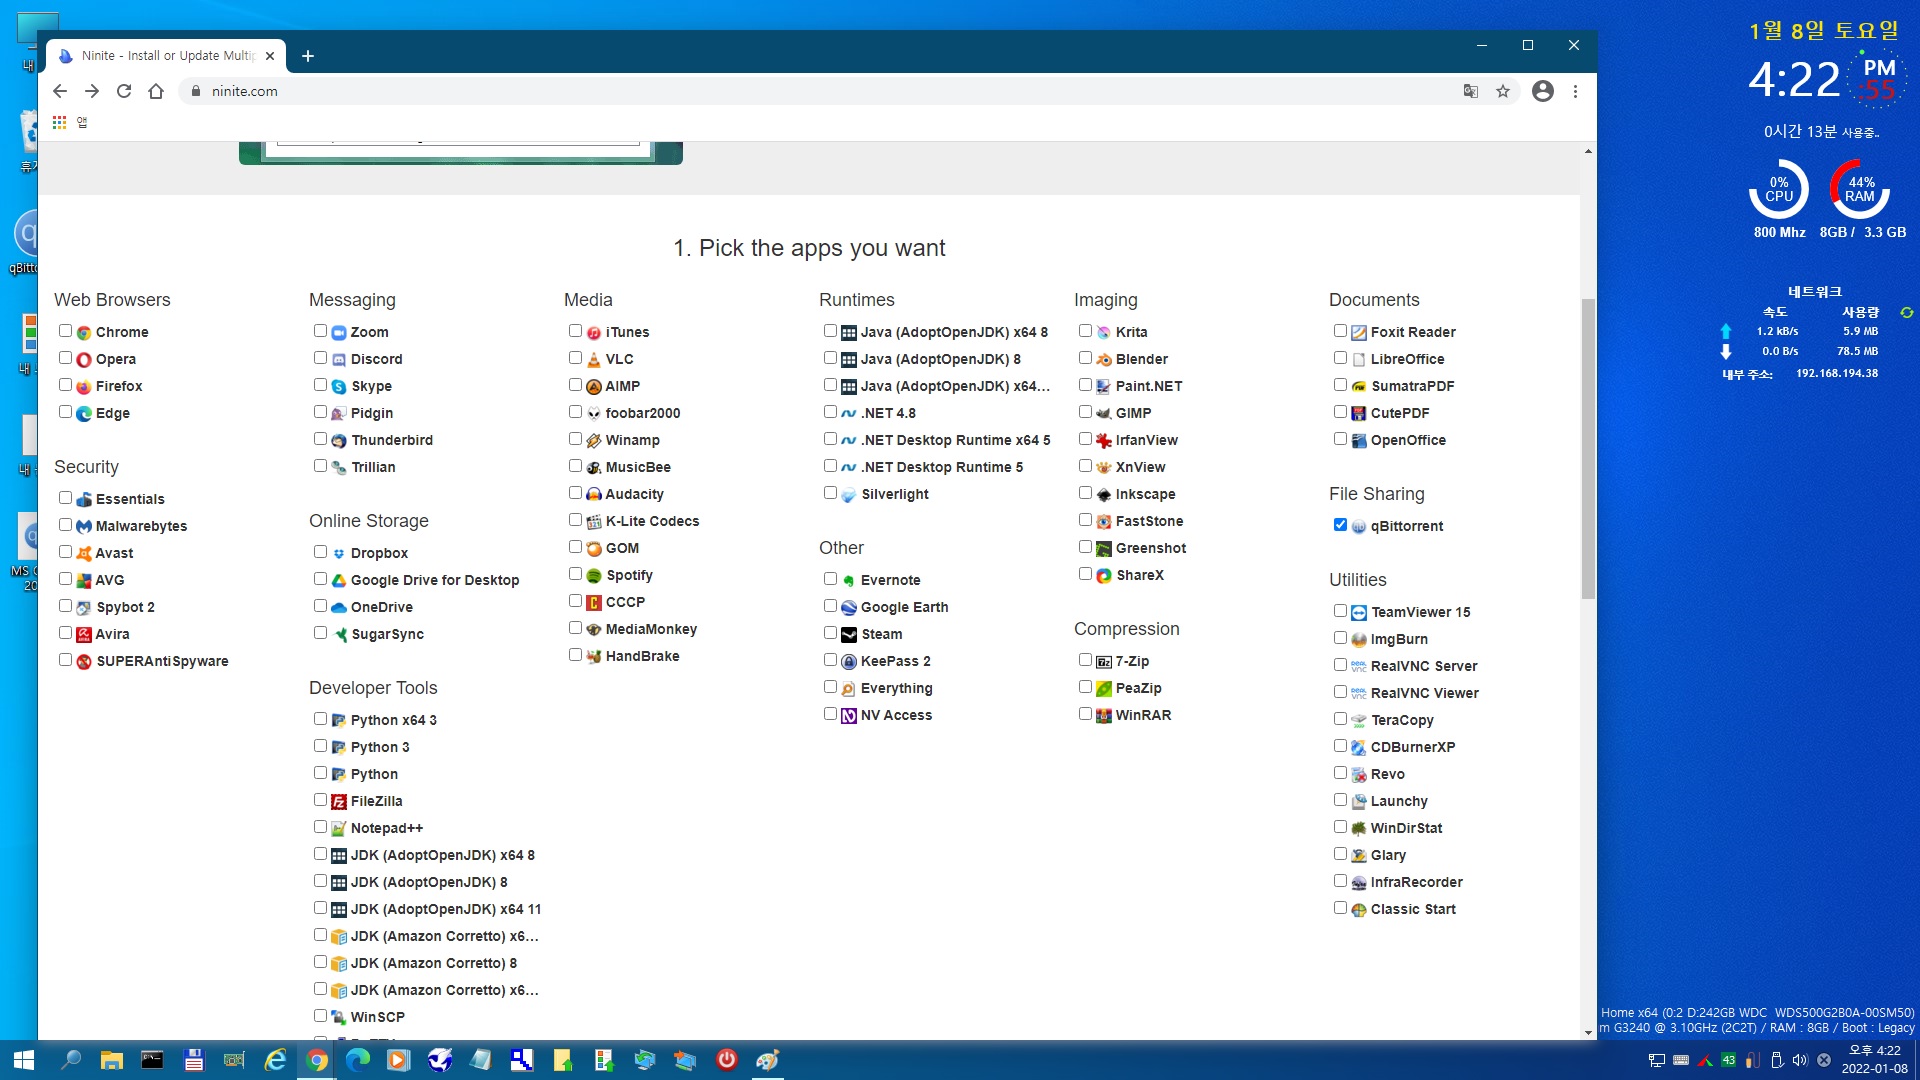Click the Firefox app icon
Image resolution: width=1920 pixels, height=1080 pixels.
pyautogui.click(x=84, y=386)
